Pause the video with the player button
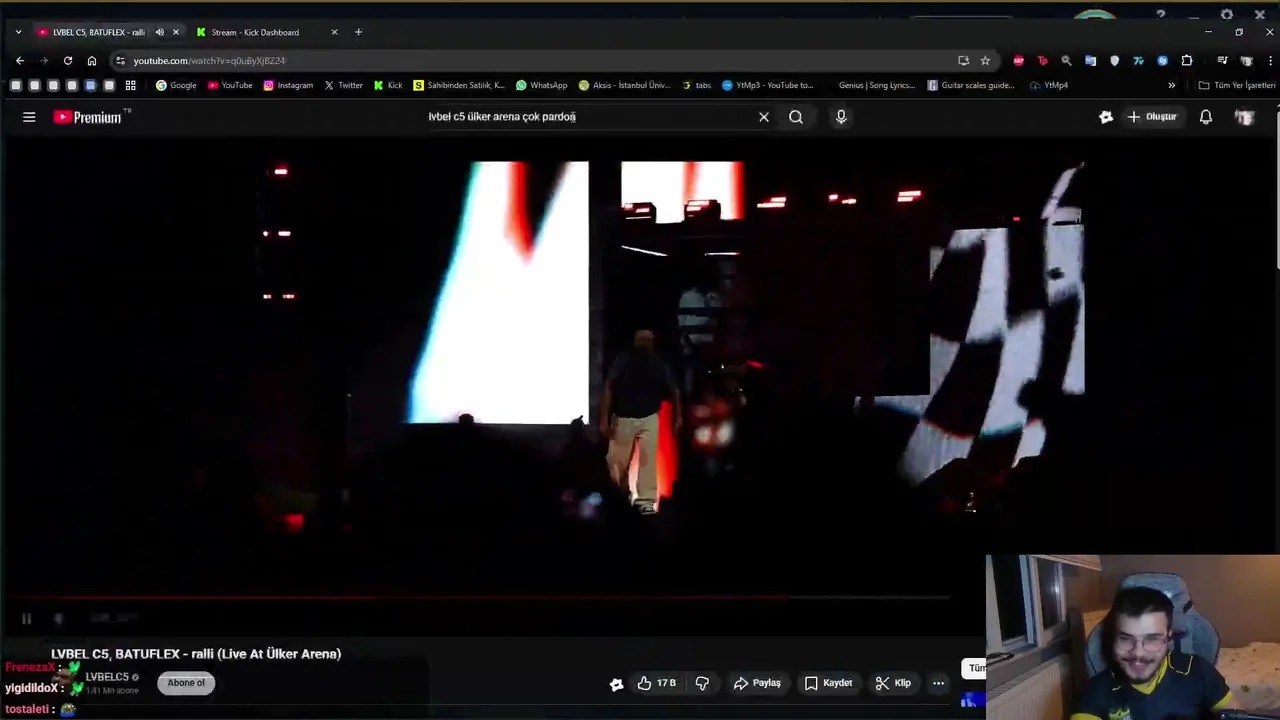This screenshot has height=720, width=1280. [26, 619]
